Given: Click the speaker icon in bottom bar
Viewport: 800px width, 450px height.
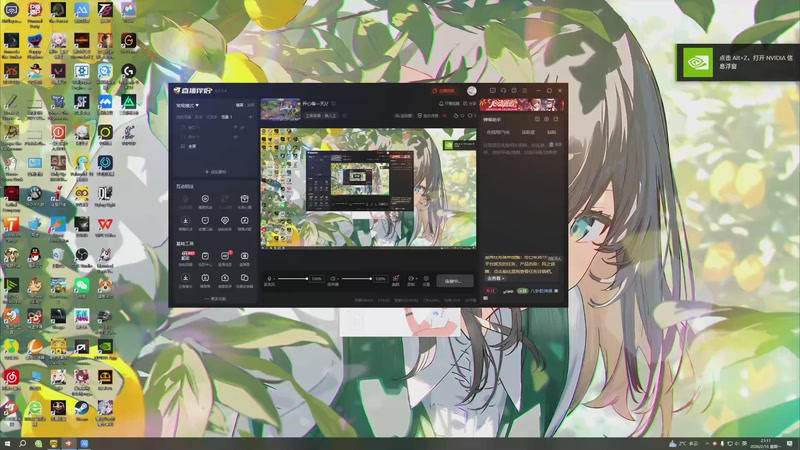Looking at the screenshot, I should click(333, 279).
